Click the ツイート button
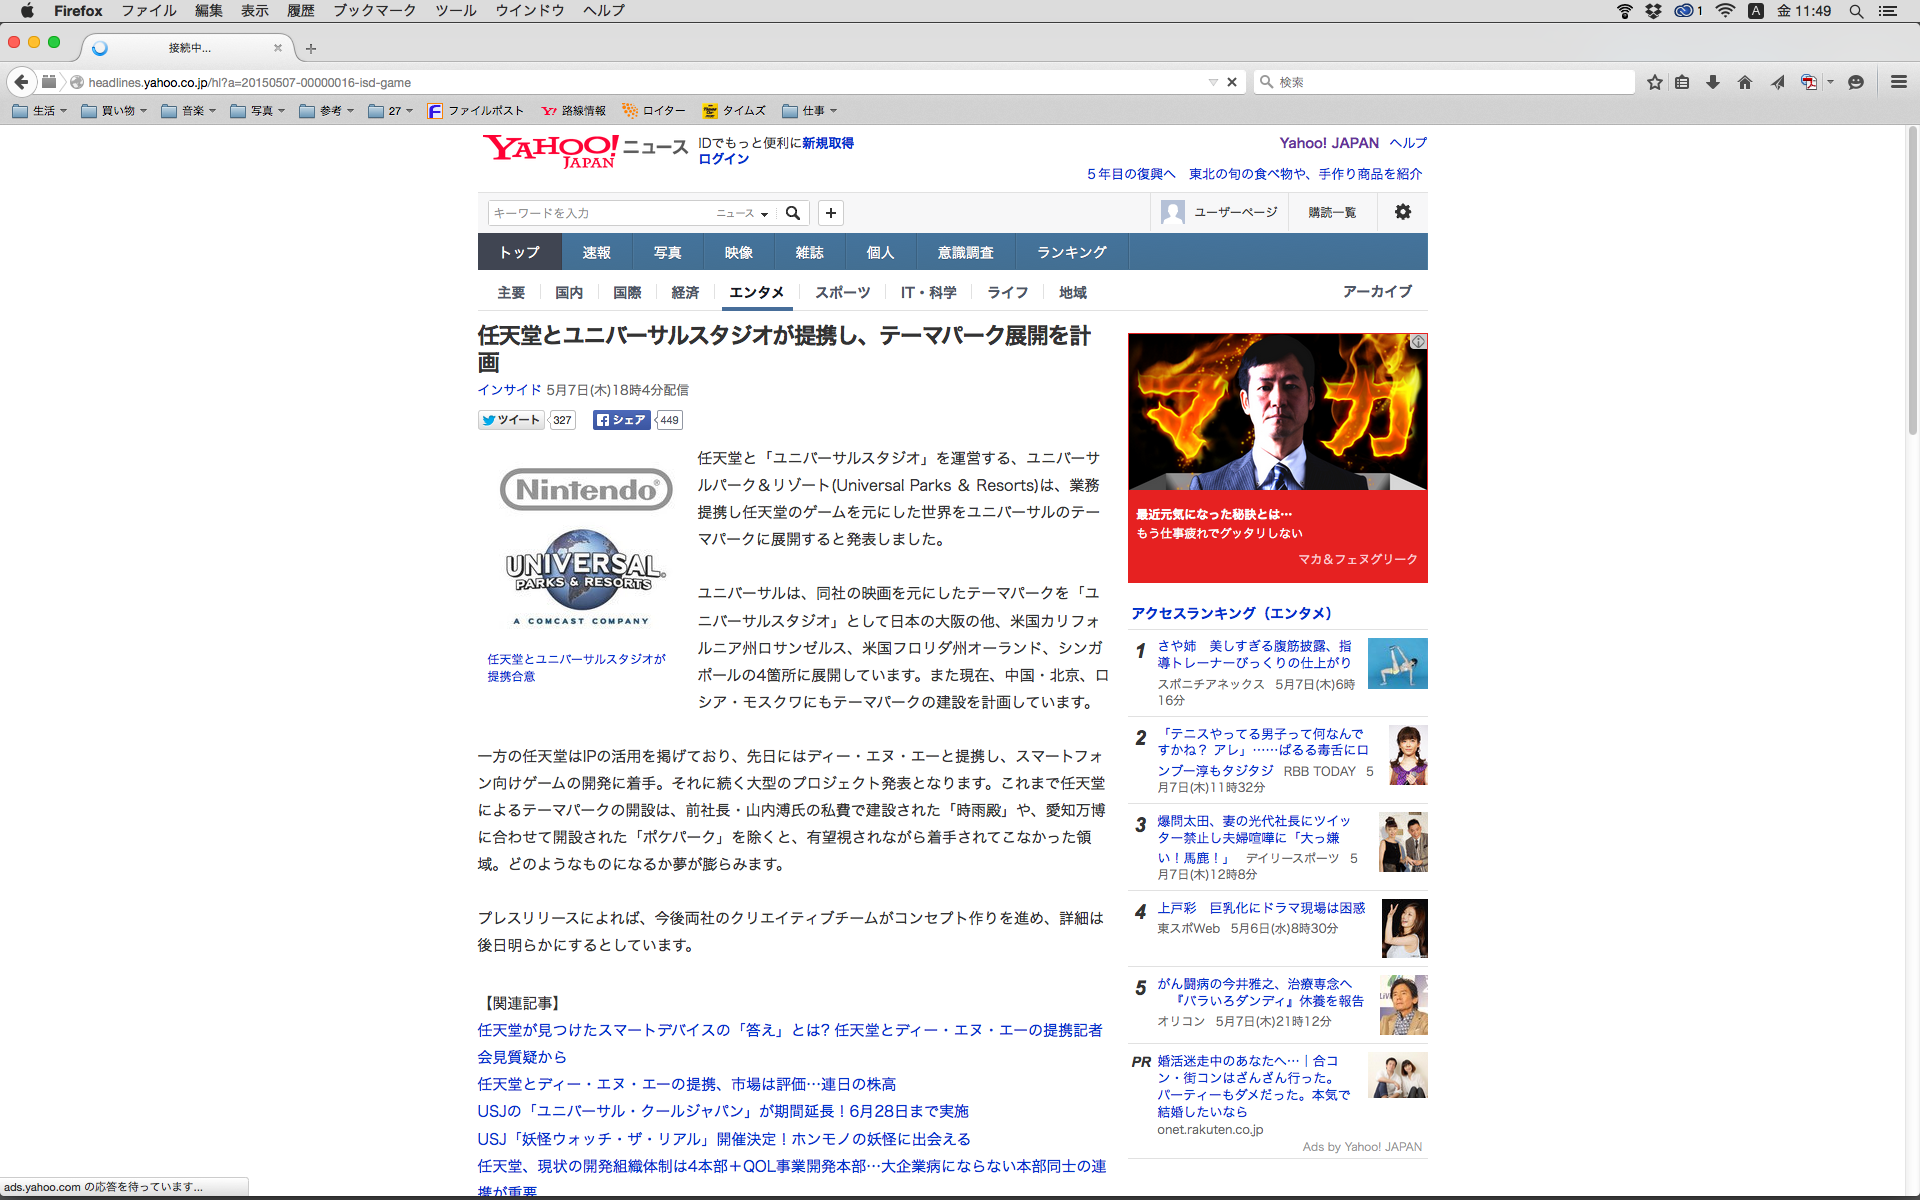This screenshot has width=1920, height=1200. (x=511, y=420)
